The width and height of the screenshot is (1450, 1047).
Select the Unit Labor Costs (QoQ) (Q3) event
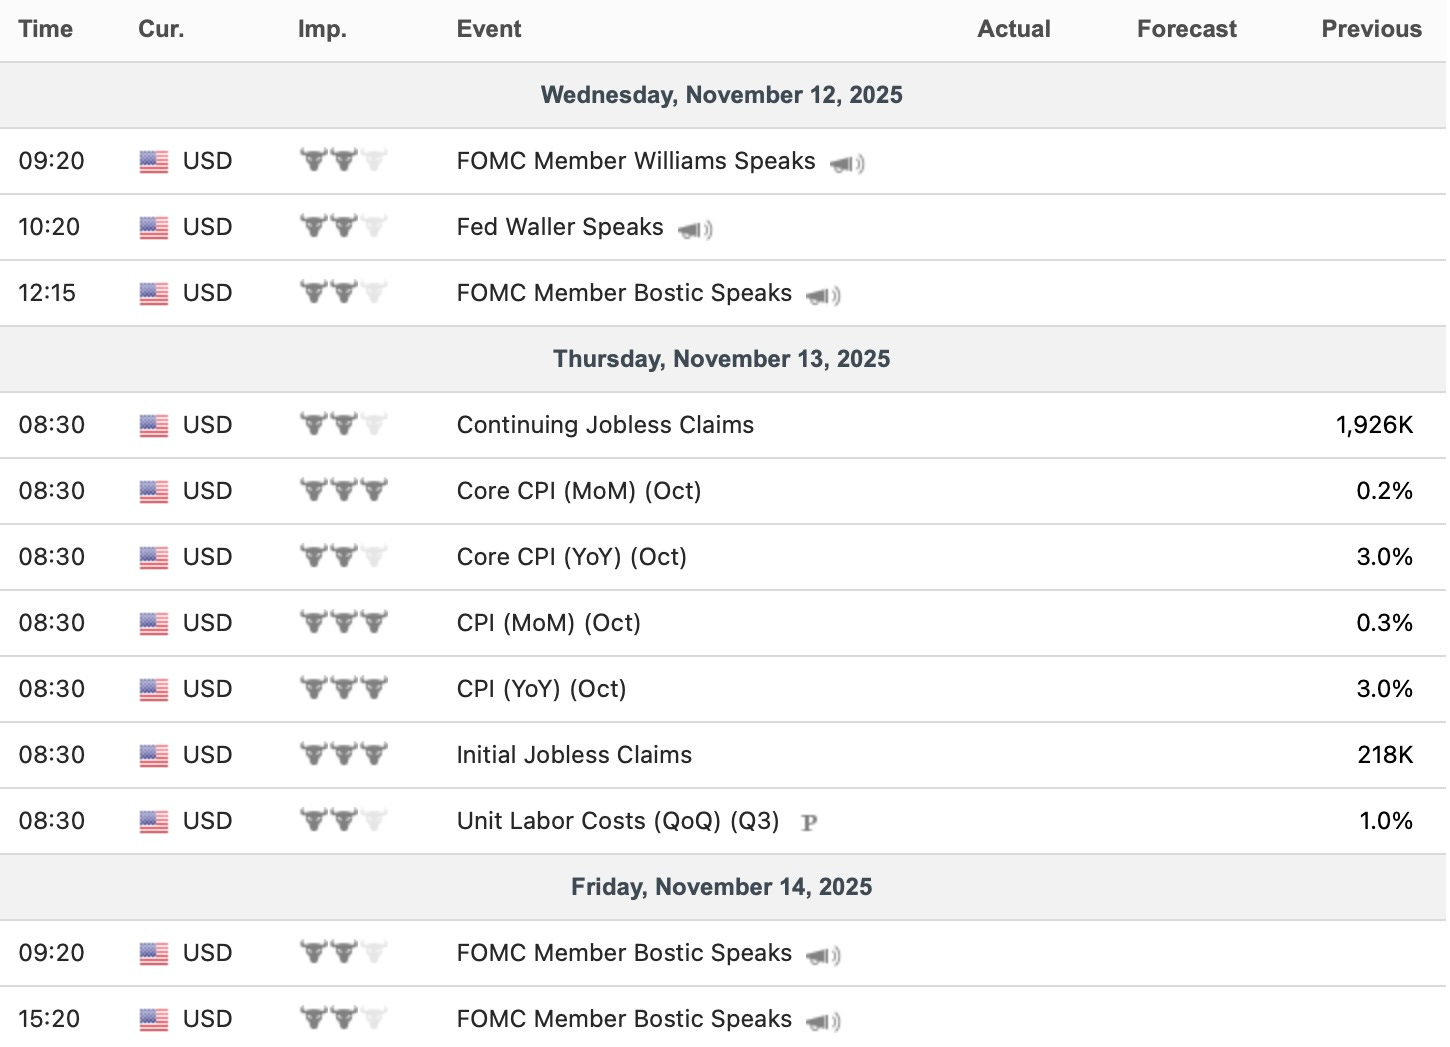point(617,821)
